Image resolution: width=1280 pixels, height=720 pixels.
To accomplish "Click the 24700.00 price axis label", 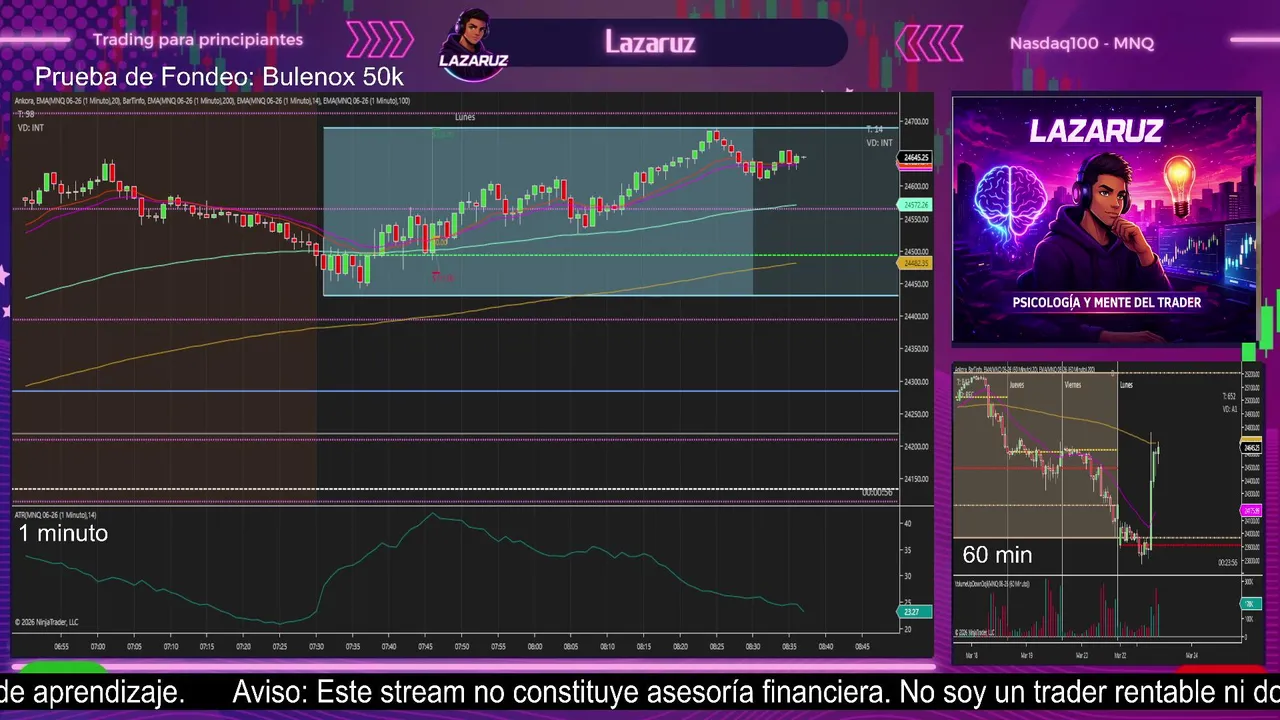I will point(916,122).
